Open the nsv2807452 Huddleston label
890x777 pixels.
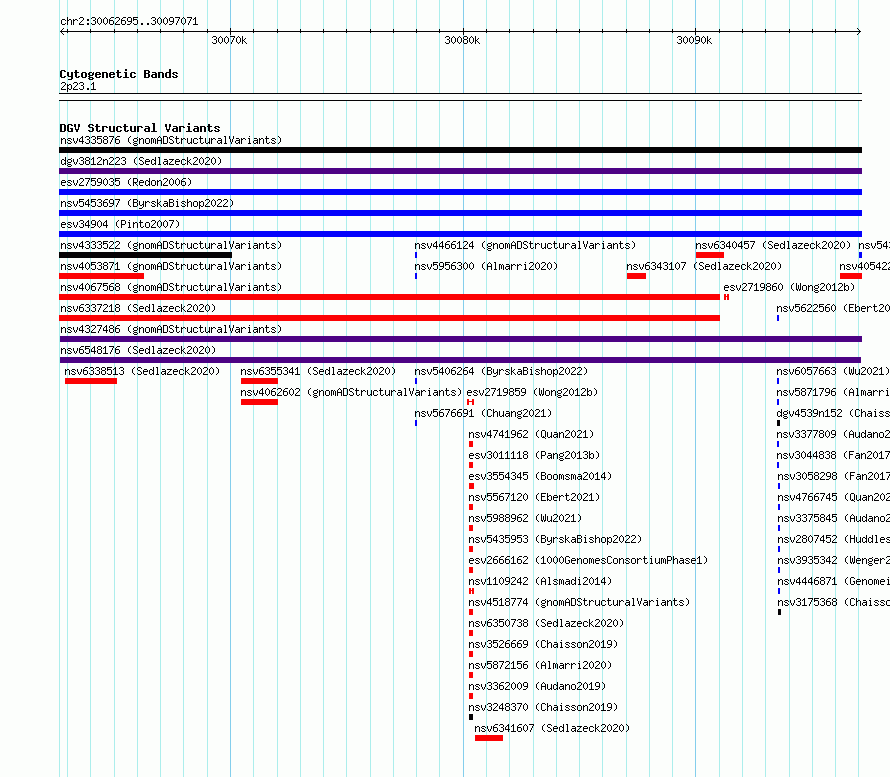833,539
